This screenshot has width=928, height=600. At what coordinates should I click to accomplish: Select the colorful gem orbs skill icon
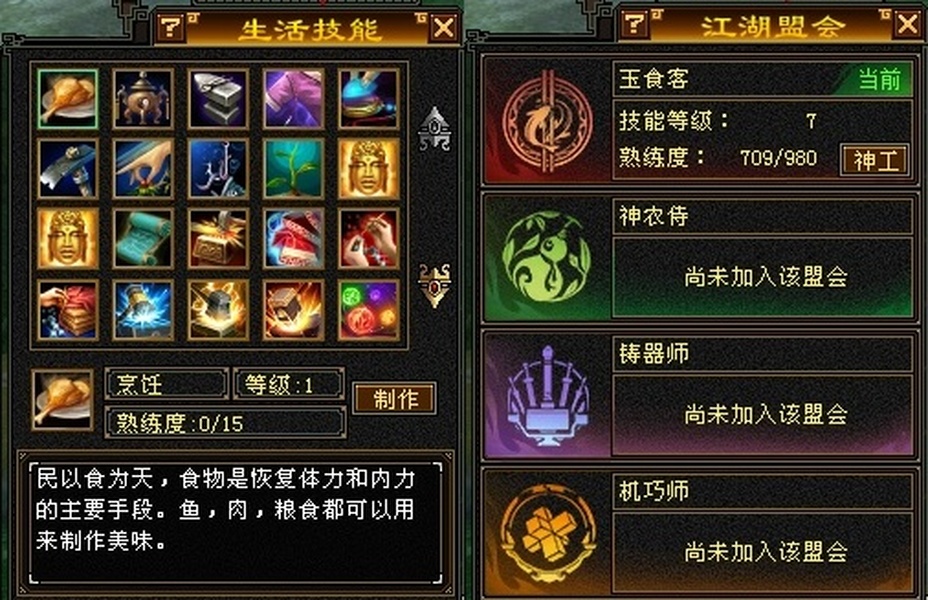point(369,310)
